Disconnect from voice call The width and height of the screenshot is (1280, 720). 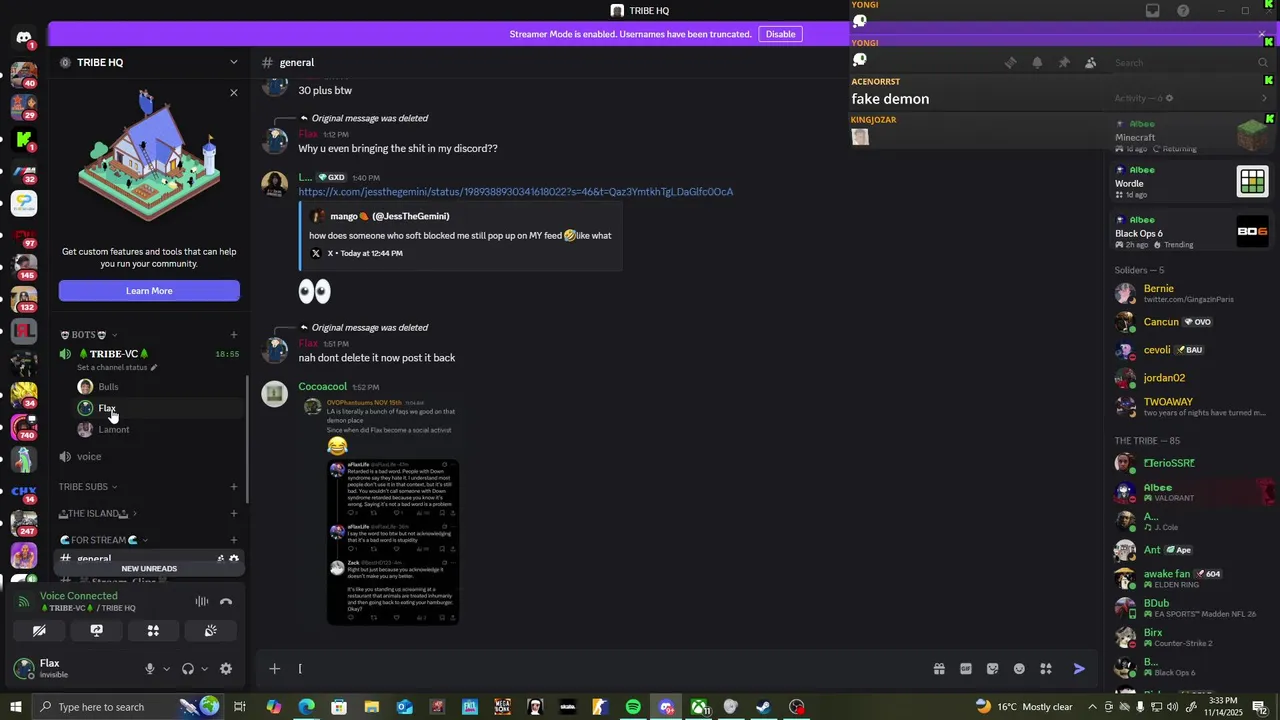coord(226,601)
